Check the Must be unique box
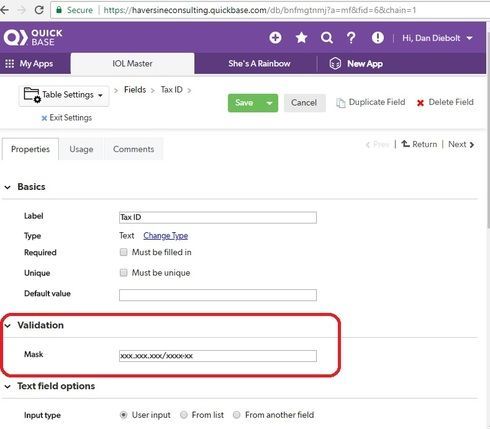Viewport: 490px width, 429px height. coord(123,273)
